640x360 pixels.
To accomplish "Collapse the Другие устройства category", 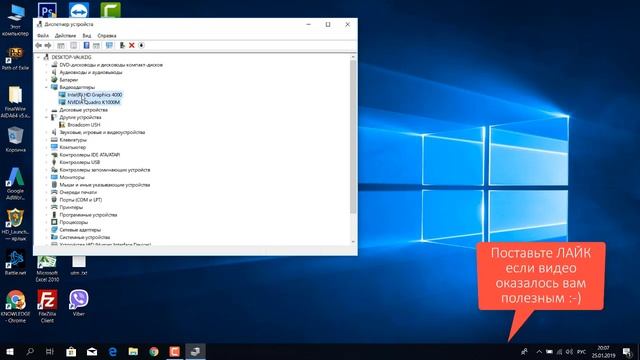I will click(47, 117).
